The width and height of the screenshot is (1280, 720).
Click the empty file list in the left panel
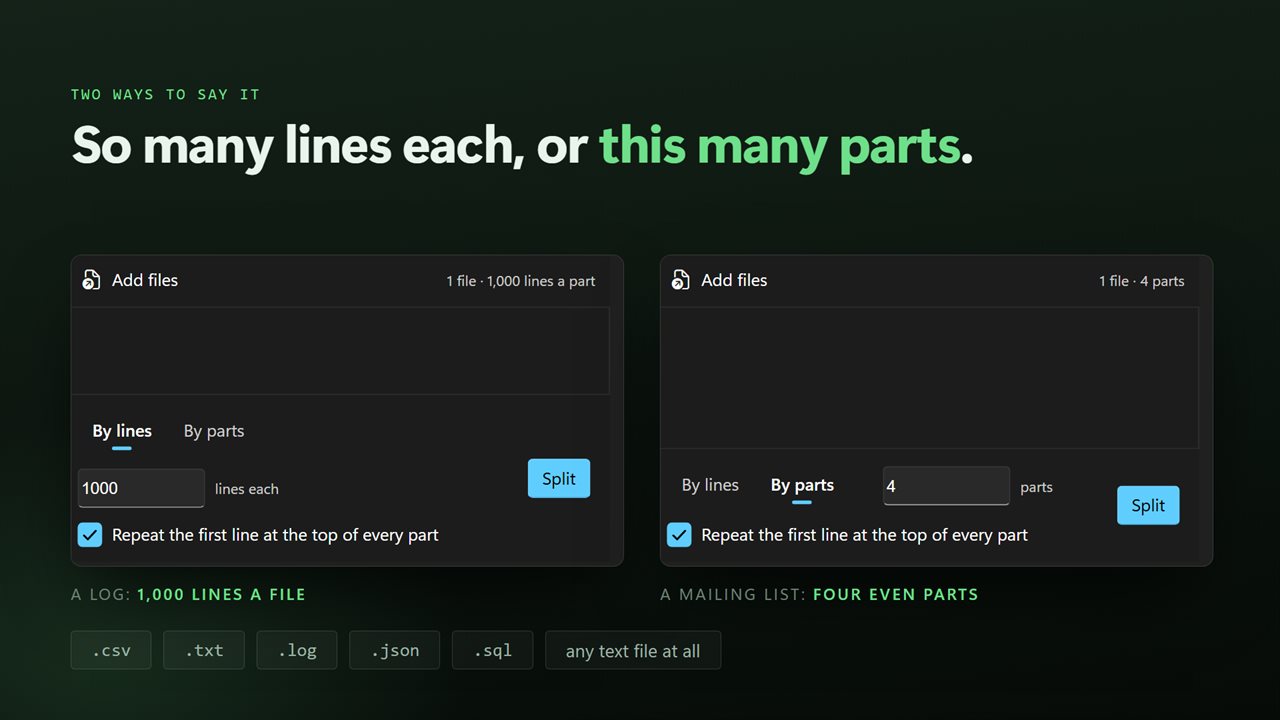click(x=340, y=351)
